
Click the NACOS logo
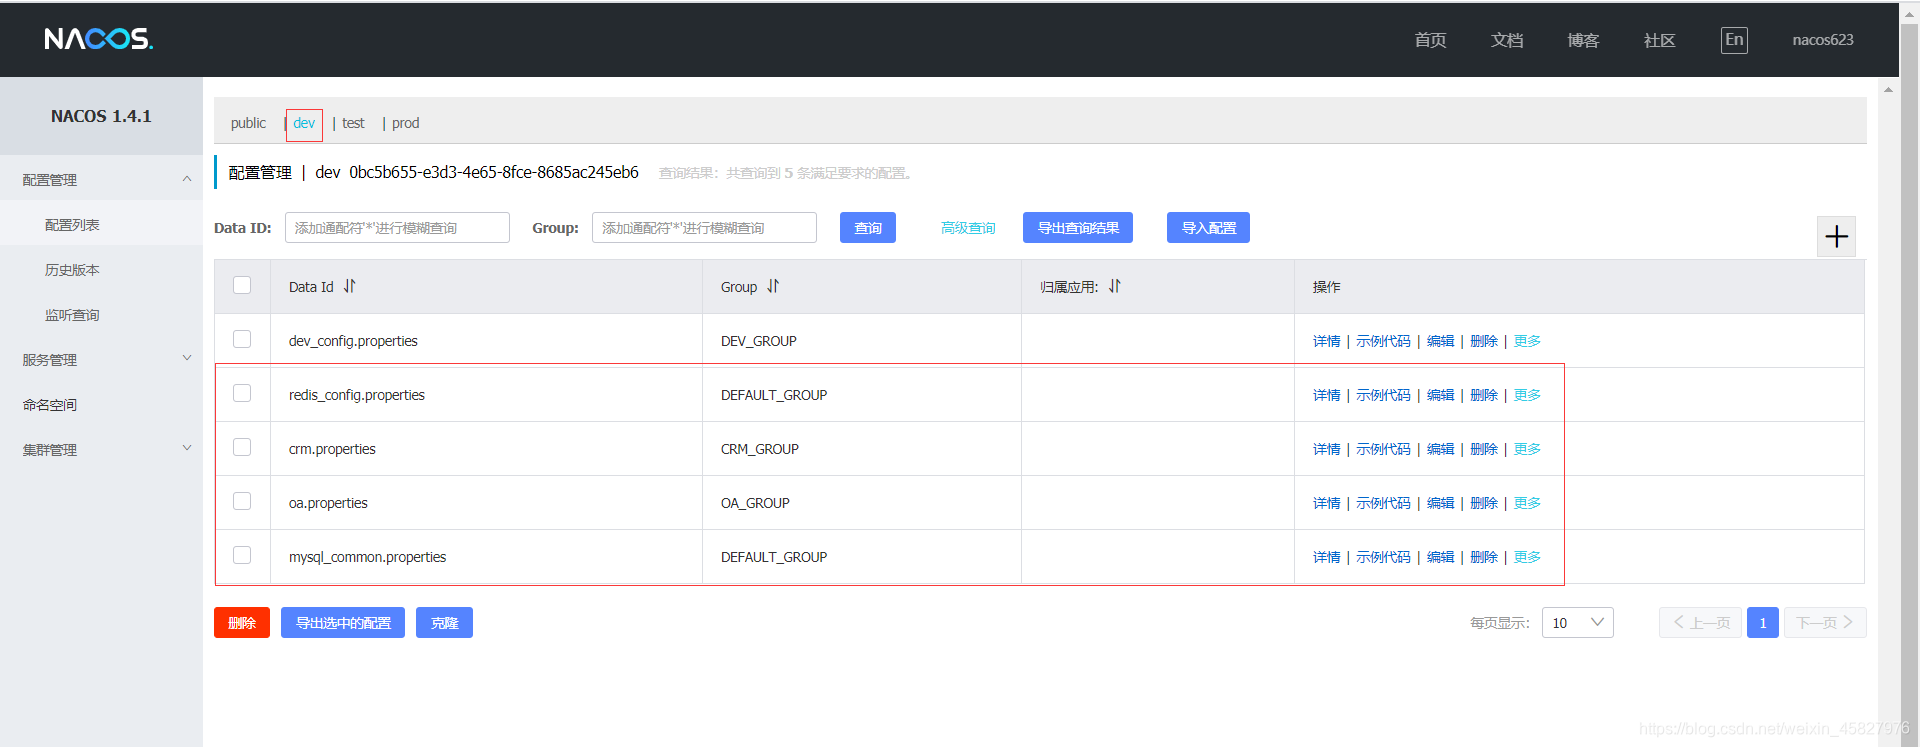[99, 39]
